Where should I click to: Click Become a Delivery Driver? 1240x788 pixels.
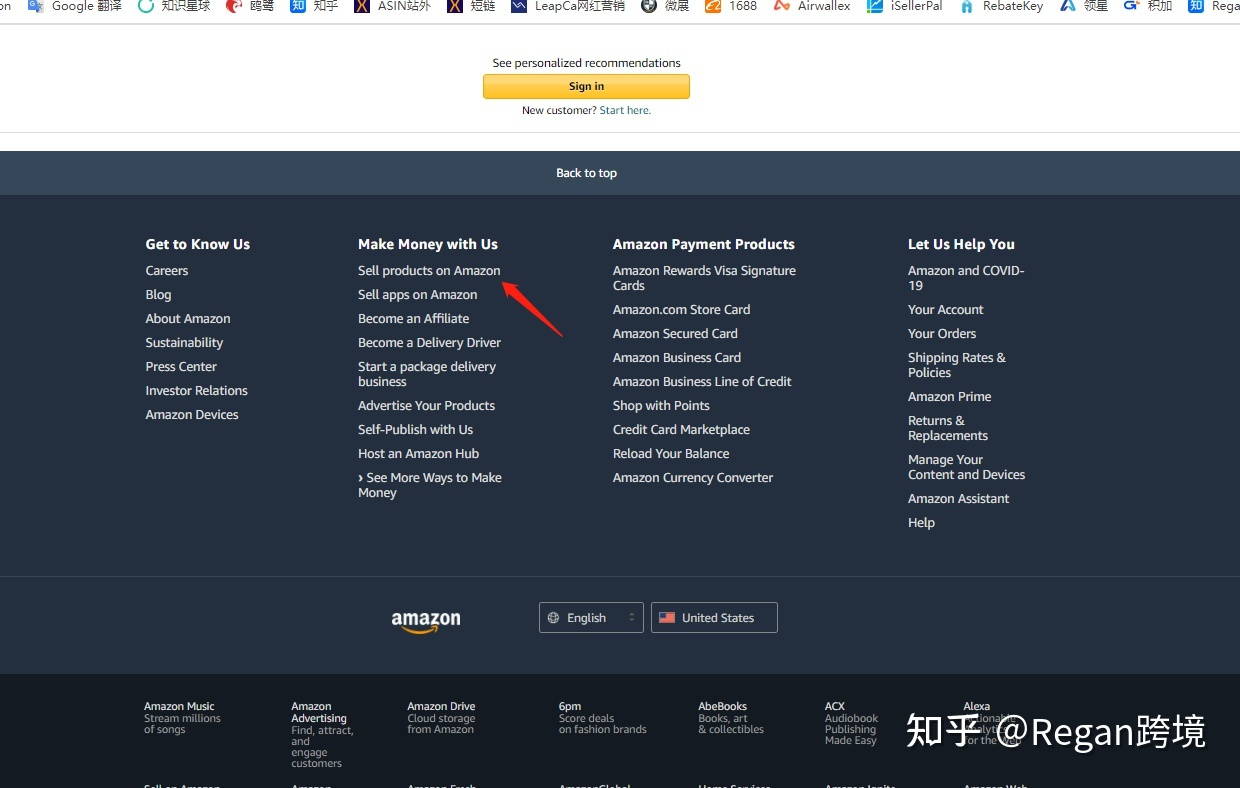click(x=429, y=343)
